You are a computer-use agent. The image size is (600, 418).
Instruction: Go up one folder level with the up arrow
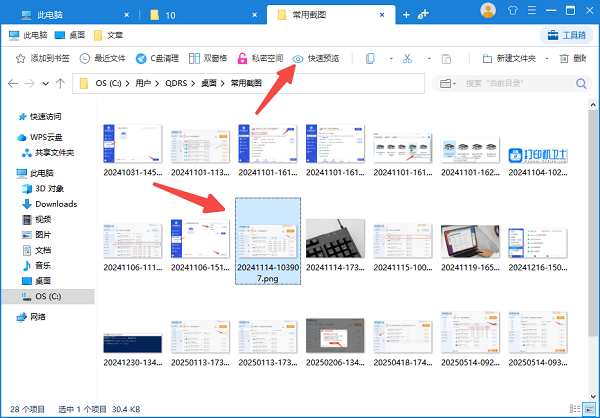(x=62, y=83)
